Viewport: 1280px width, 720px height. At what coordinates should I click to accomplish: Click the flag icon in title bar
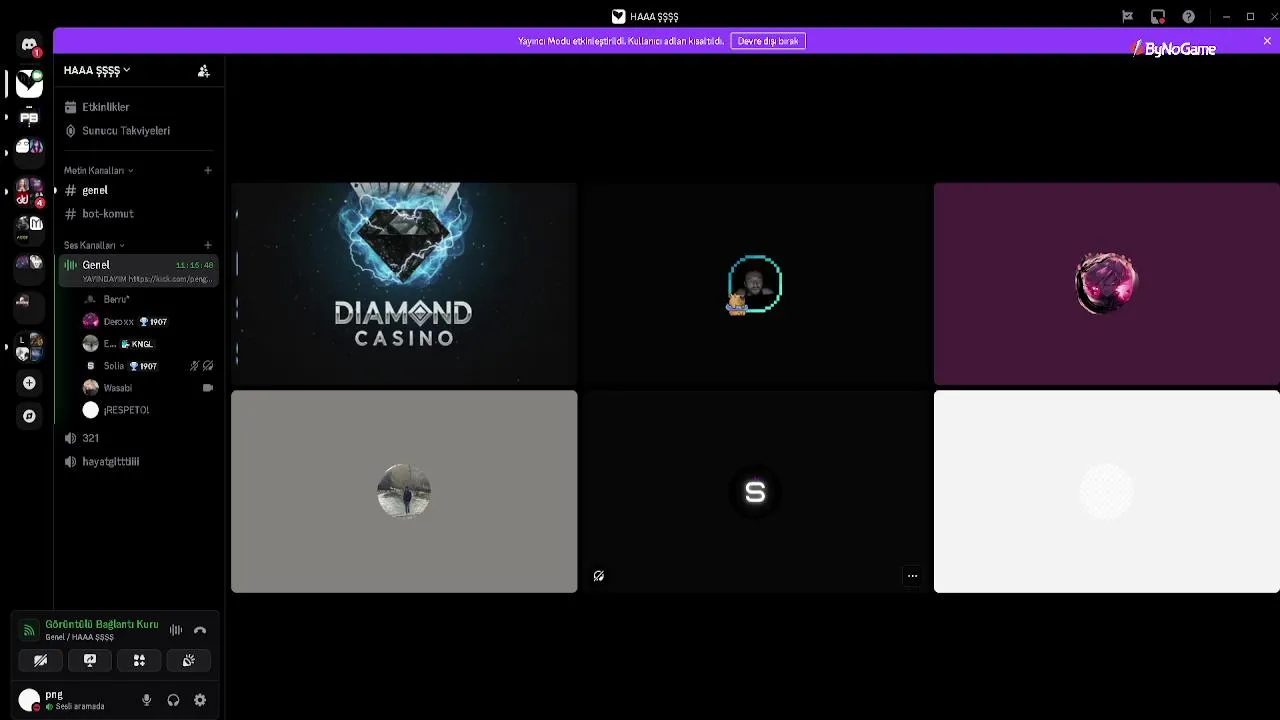tap(1127, 17)
